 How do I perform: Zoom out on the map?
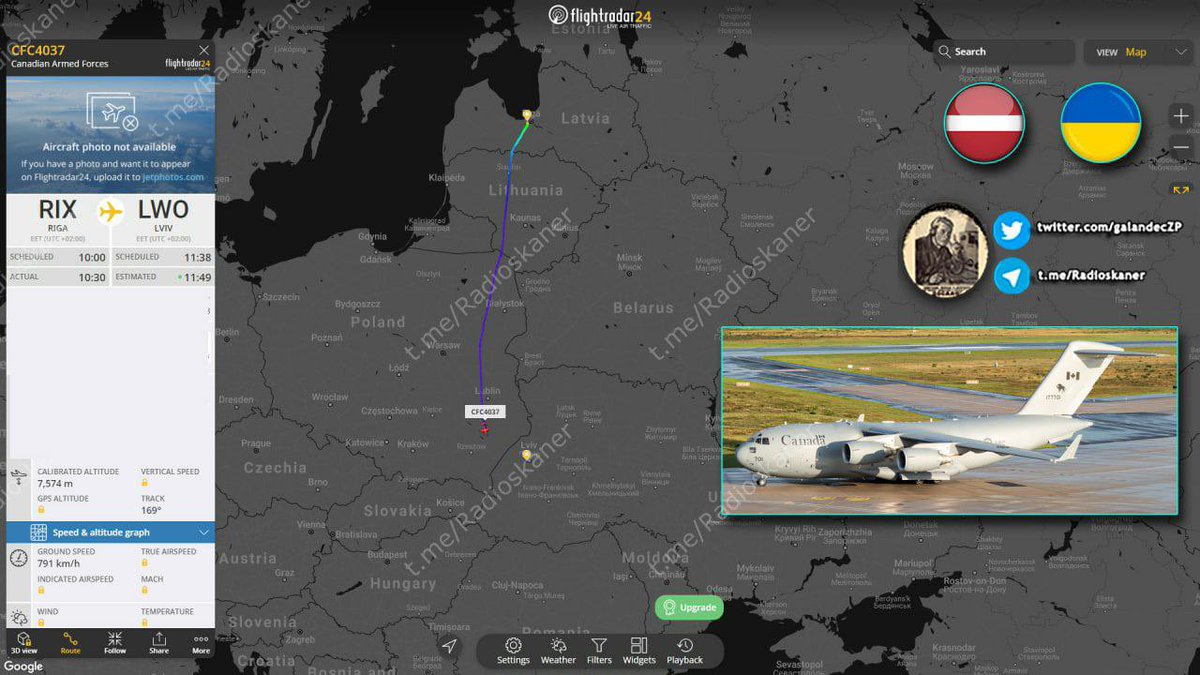coord(1181,148)
